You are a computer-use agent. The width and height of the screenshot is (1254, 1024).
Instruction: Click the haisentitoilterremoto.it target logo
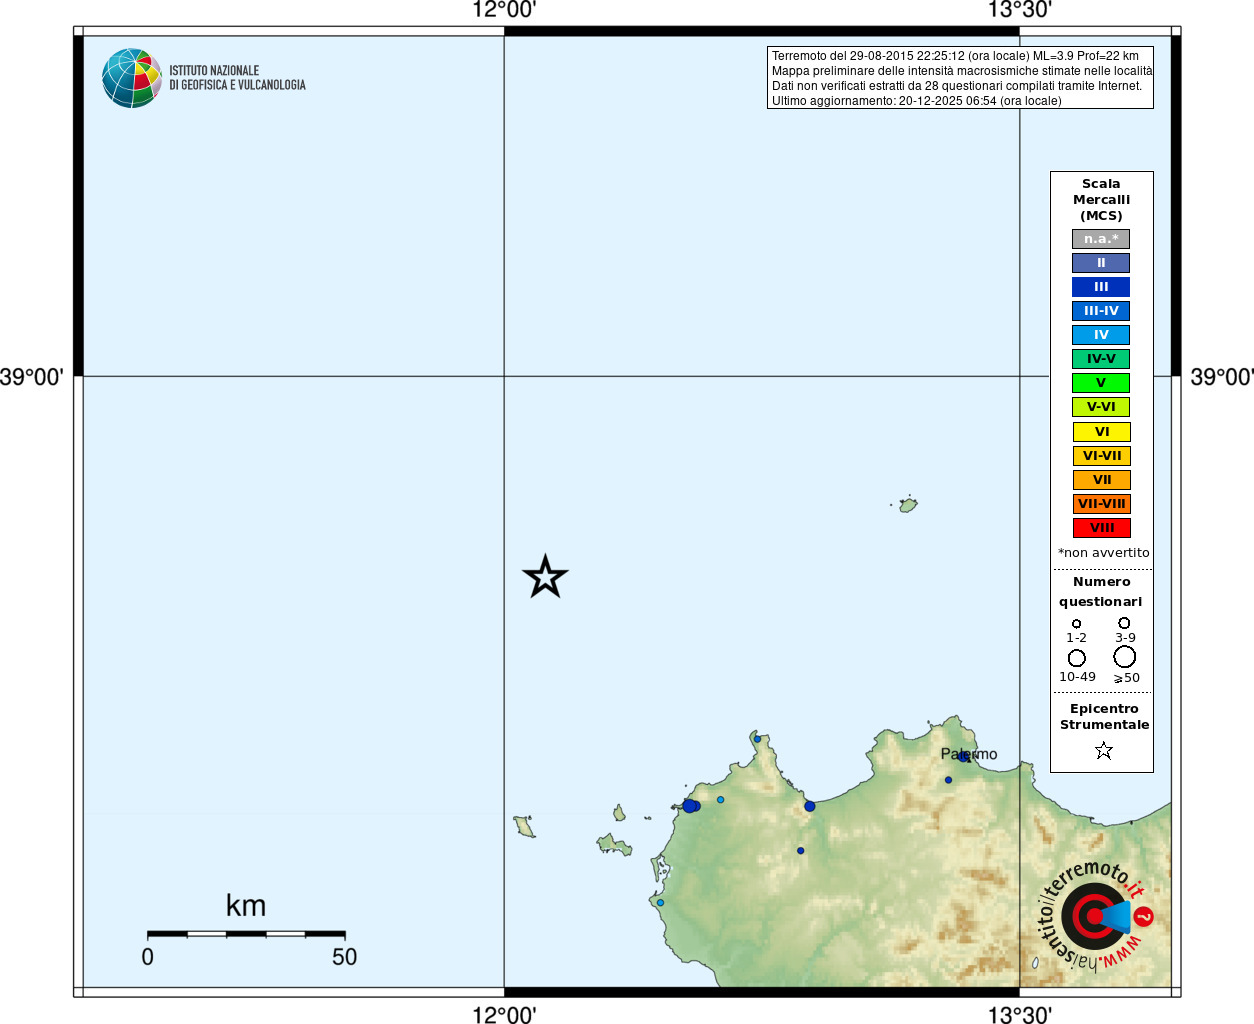point(1094,915)
